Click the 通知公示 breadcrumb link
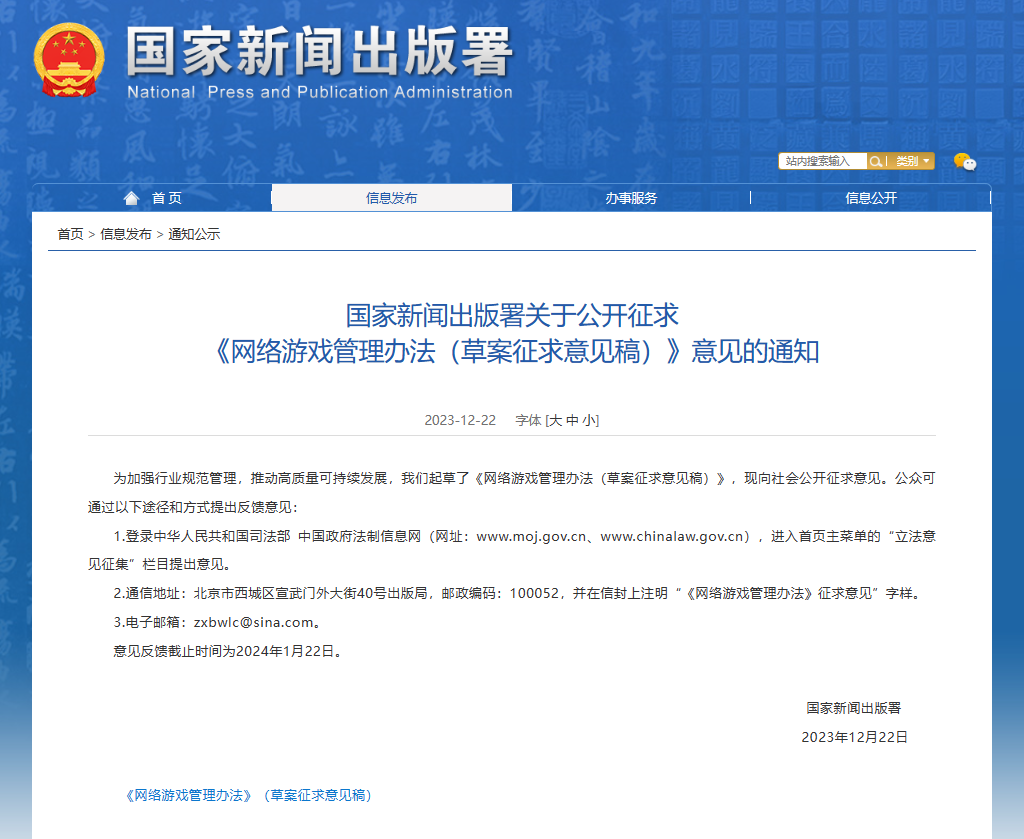This screenshot has width=1024, height=839. click(x=194, y=234)
